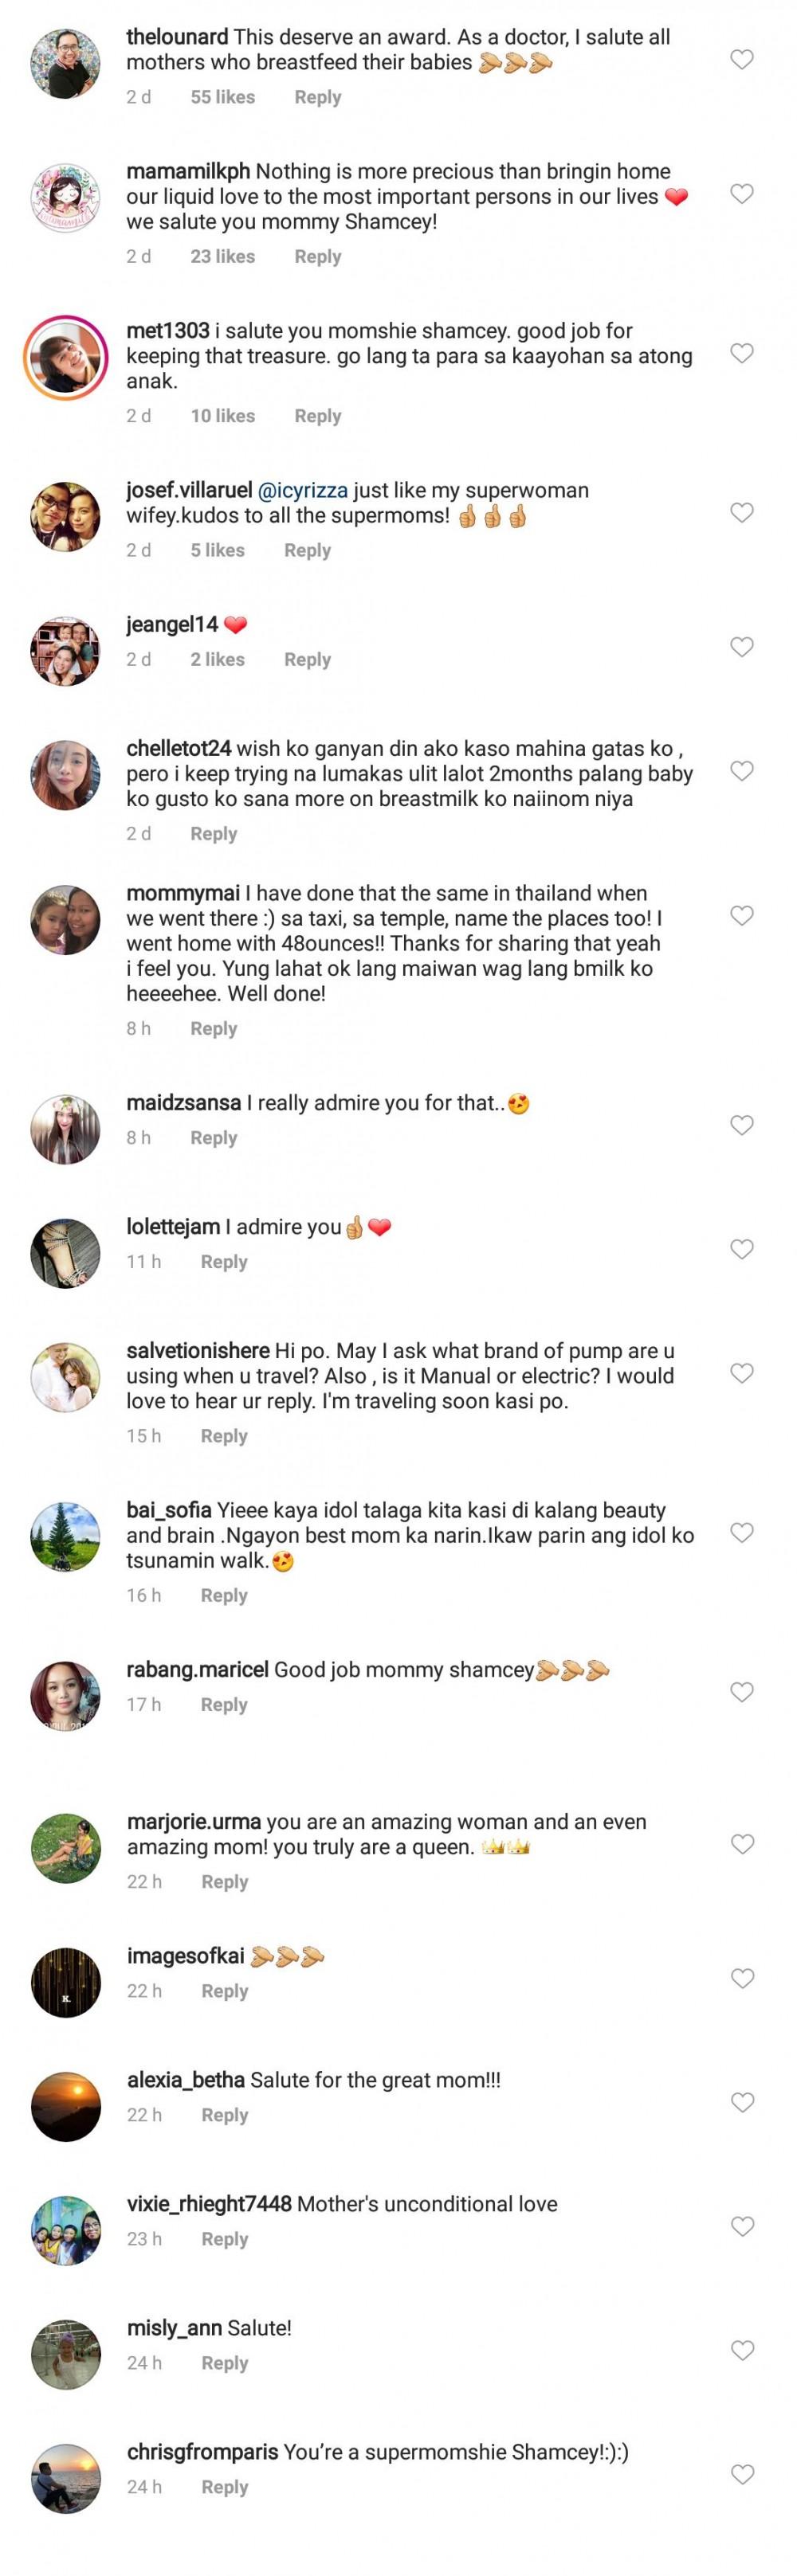
Task: Reply to thelounard's comment
Action: pos(317,97)
